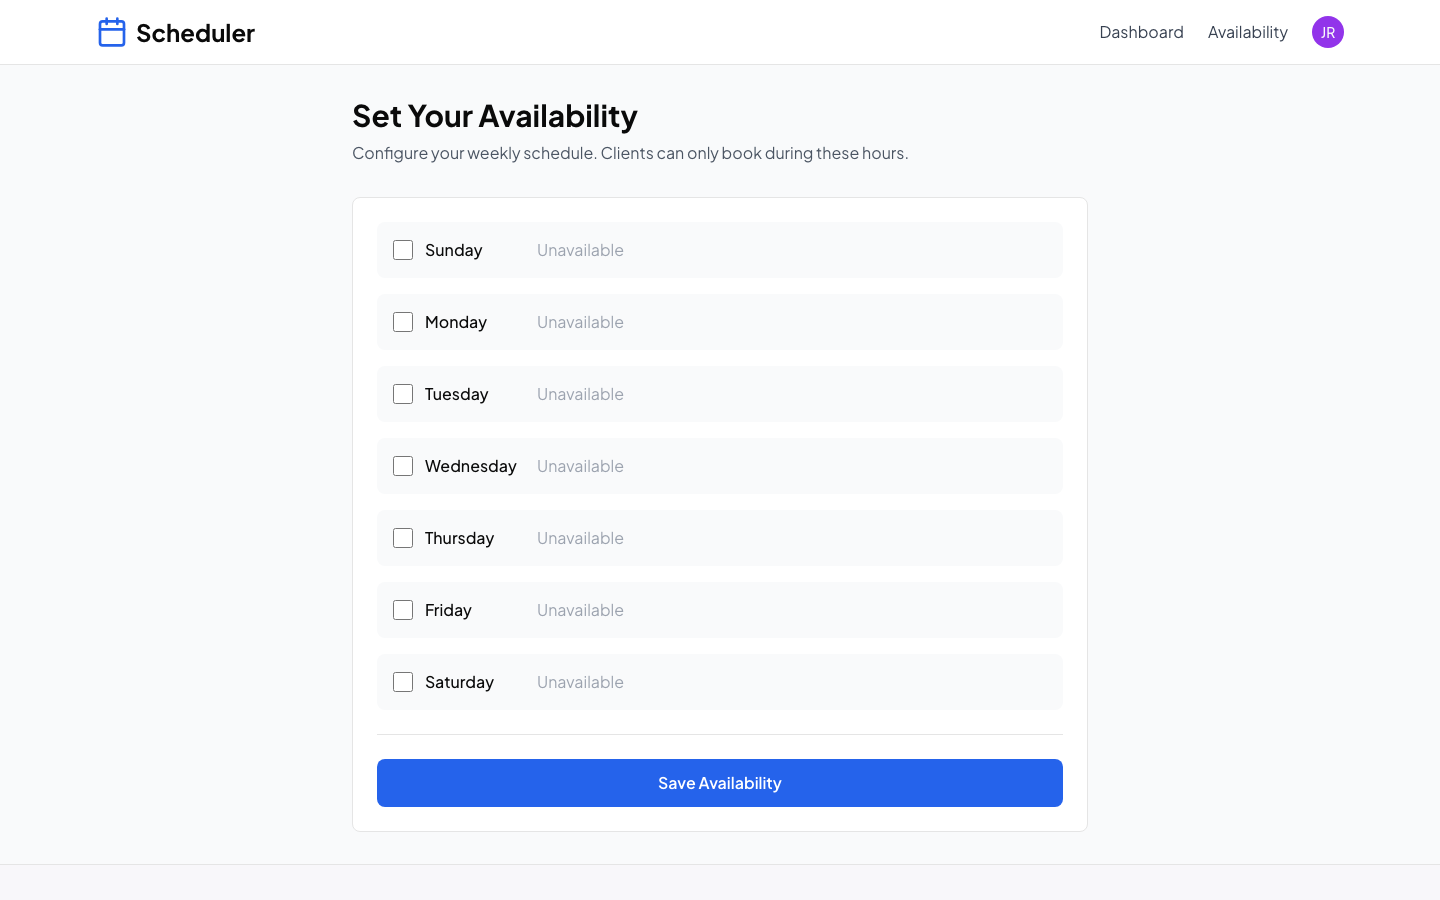Screen dimensions: 1440x900
Task: Check the Saturday availability box
Action: (x=403, y=682)
